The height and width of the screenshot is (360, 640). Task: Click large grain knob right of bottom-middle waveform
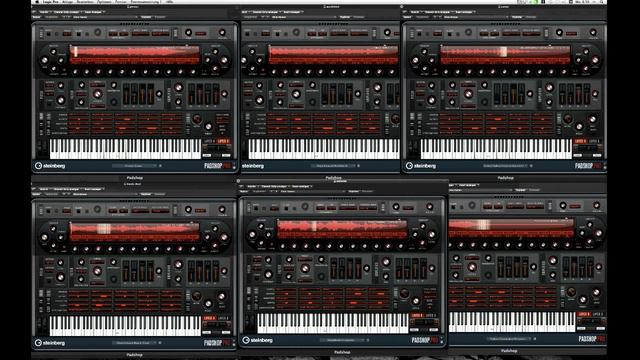click(431, 235)
